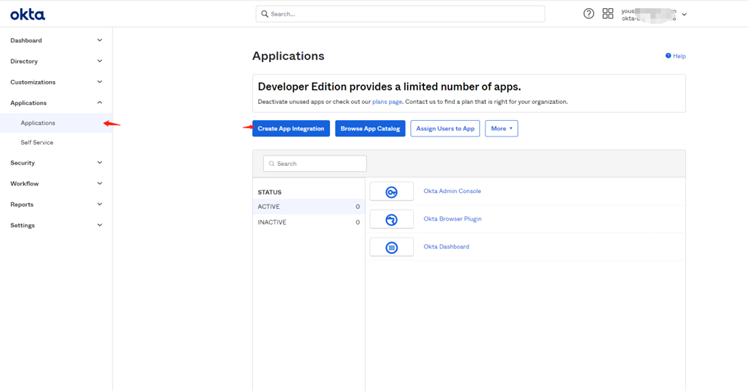Focus the top global Search field

point(400,14)
